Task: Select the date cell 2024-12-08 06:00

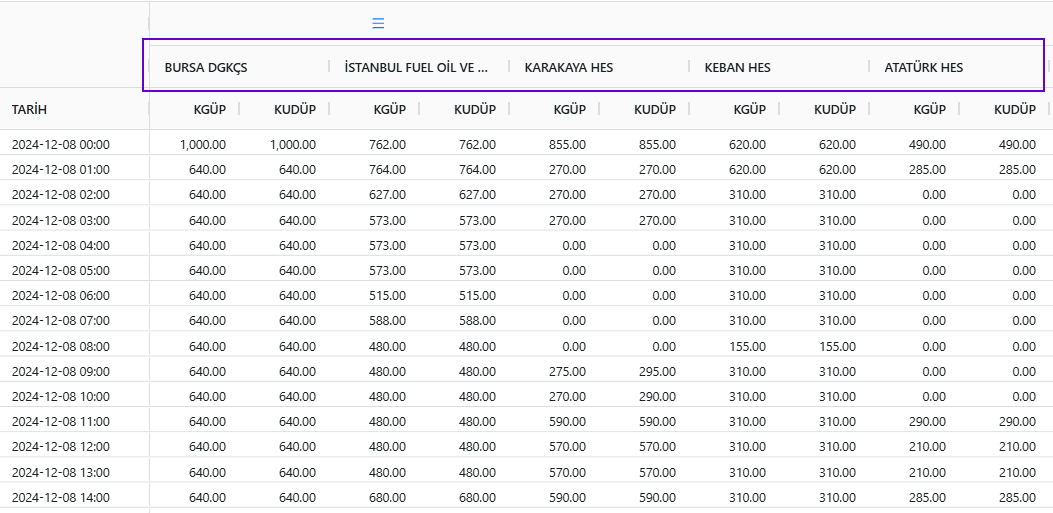Action: tap(60, 296)
